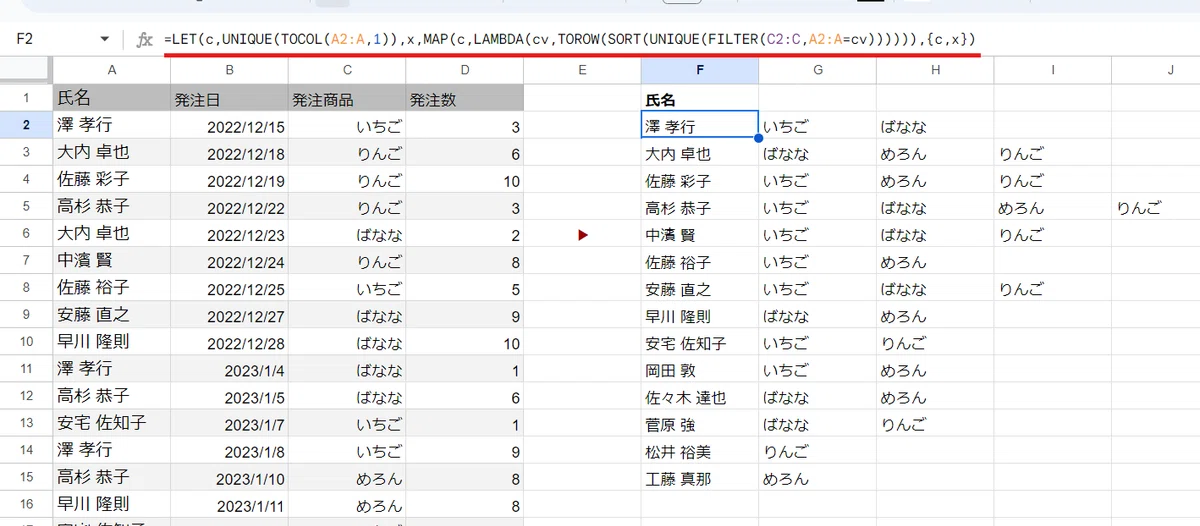Click the date cell 2023/1/11

tap(229, 503)
